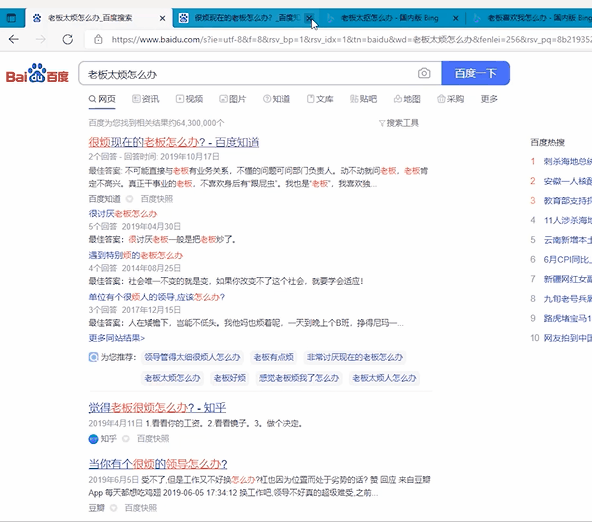Click suggestion 老板太烦人怎么办
This screenshot has height=522, width=592.
pos(384,378)
